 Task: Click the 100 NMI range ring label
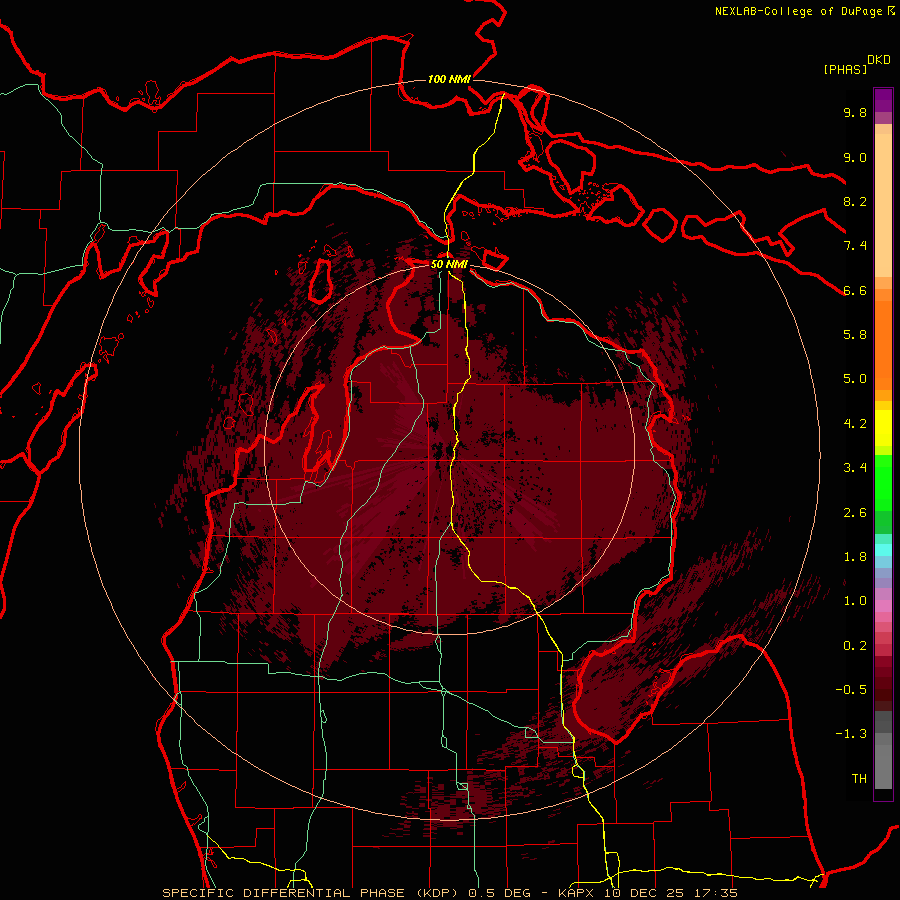tap(449, 79)
